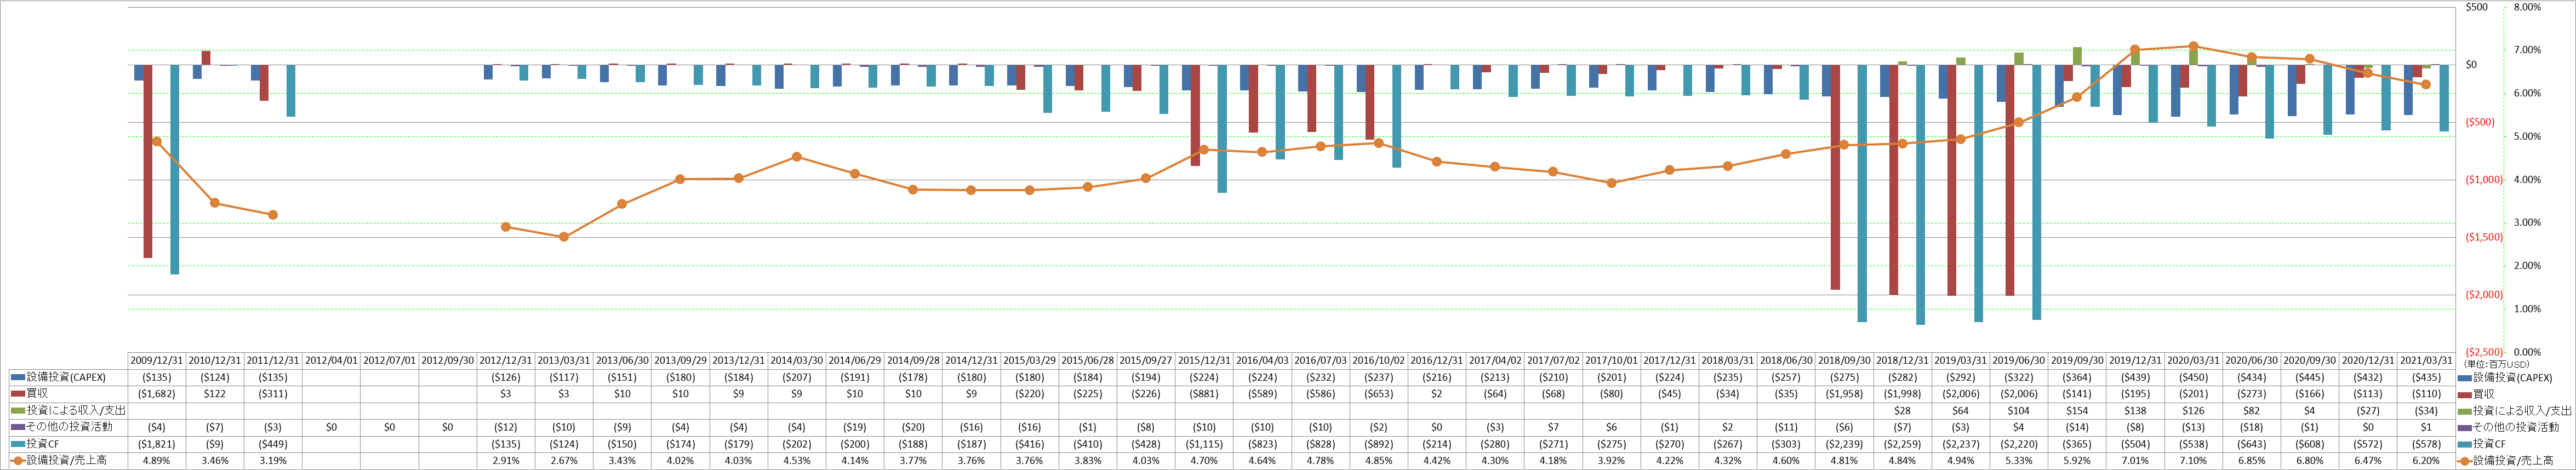Select the 2010/12/31 date column header
Screen dimensions: 2576x470
coord(215,361)
